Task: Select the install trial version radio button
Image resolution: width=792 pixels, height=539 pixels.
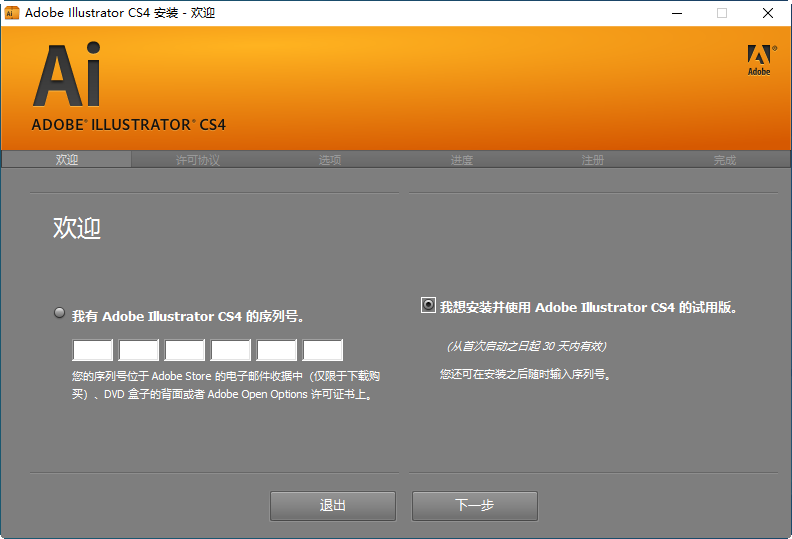Action: (428, 306)
